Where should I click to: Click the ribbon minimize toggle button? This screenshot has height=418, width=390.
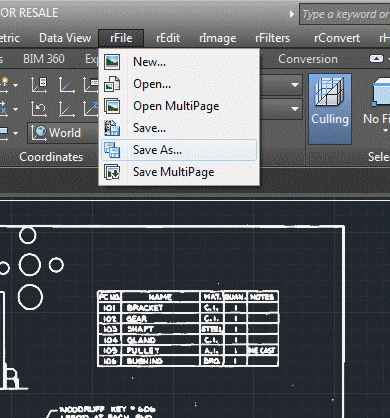376,59
